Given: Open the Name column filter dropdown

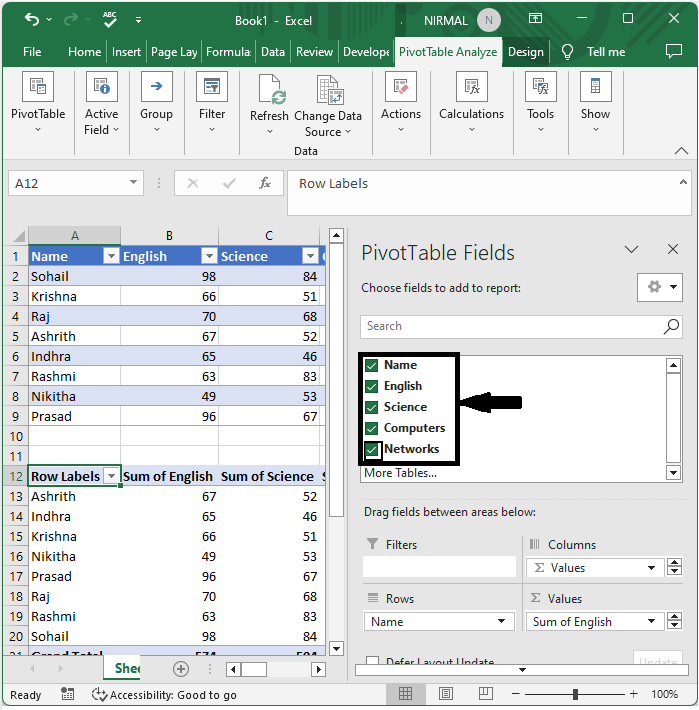Looking at the screenshot, I should coord(111,256).
